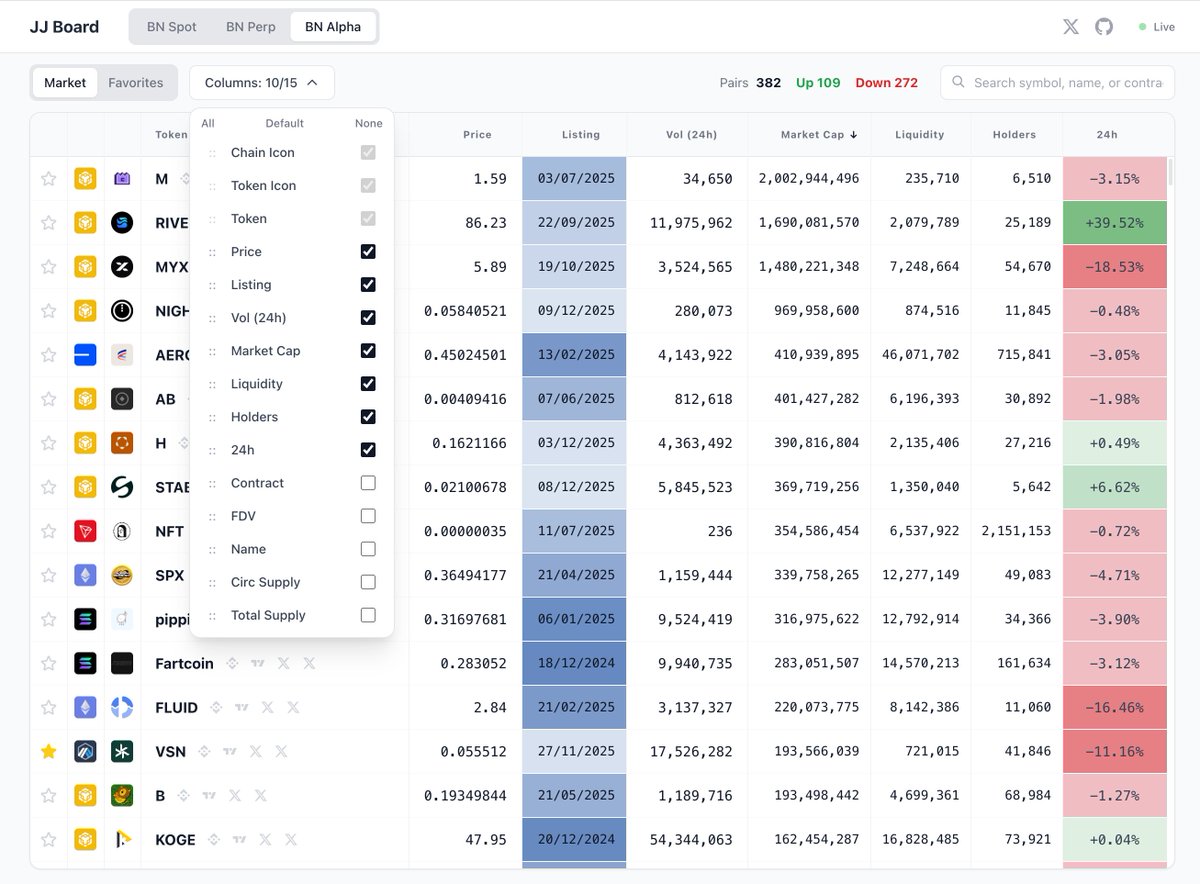The width and height of the screenshot is (1200, 884).
Task: Open the X (Twitter) link in header
Action: (1071, 27)
